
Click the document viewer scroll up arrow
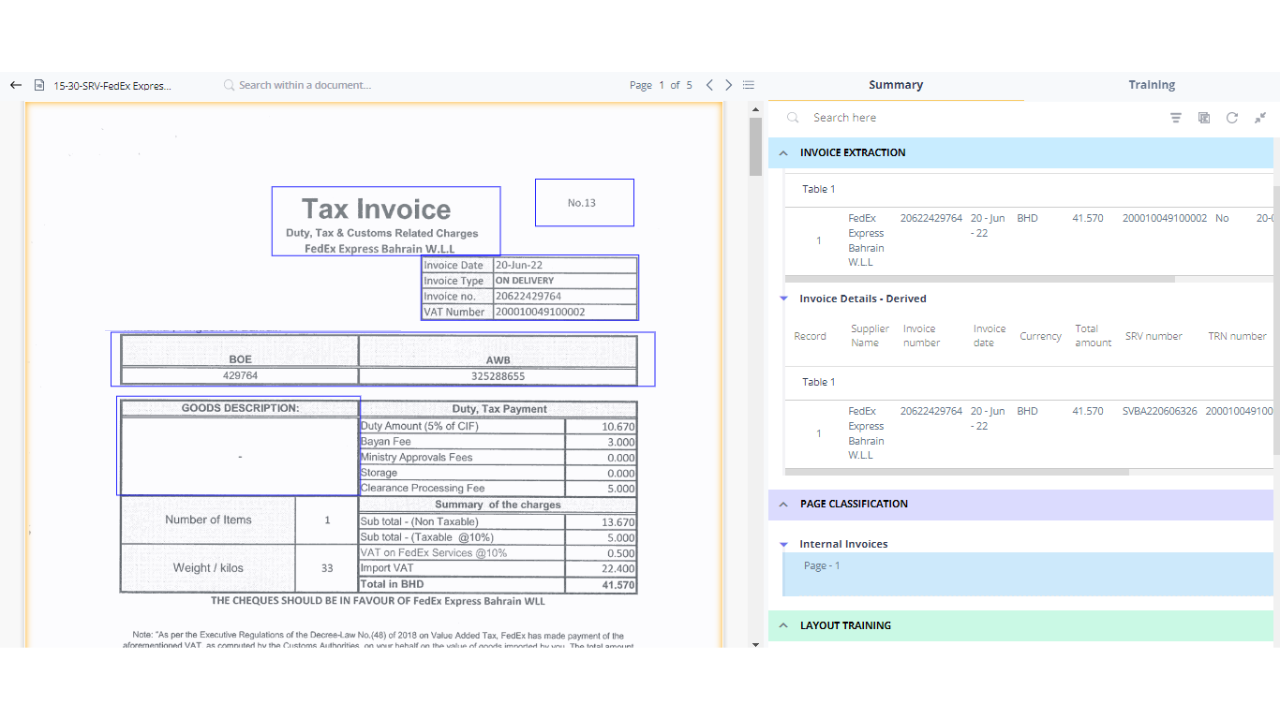[x=756, y=108]
